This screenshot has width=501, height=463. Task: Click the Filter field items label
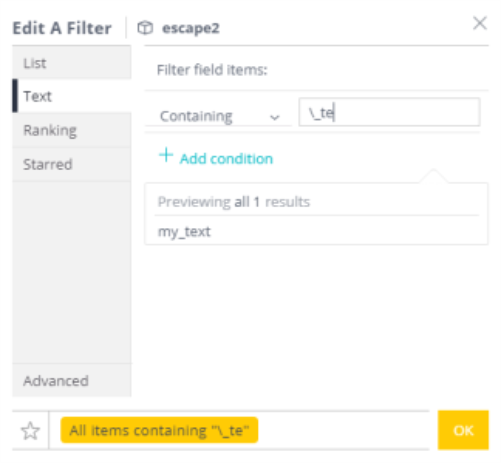tap(212, 70)
